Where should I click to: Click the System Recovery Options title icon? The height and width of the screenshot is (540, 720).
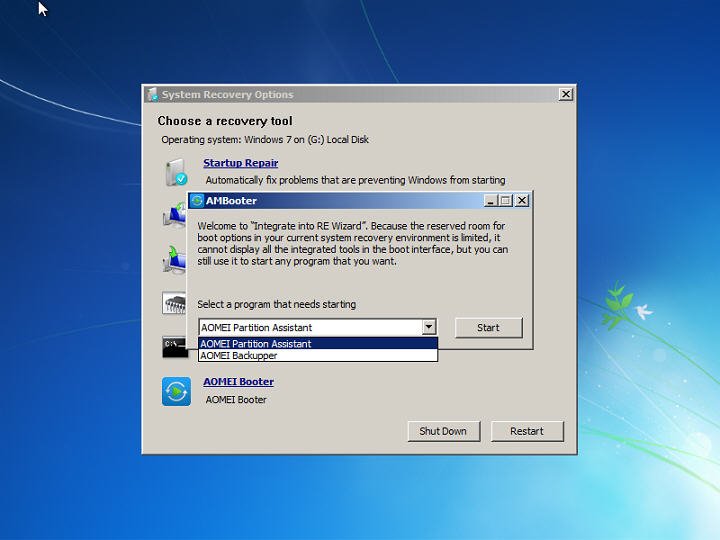[x=152, y=95]
